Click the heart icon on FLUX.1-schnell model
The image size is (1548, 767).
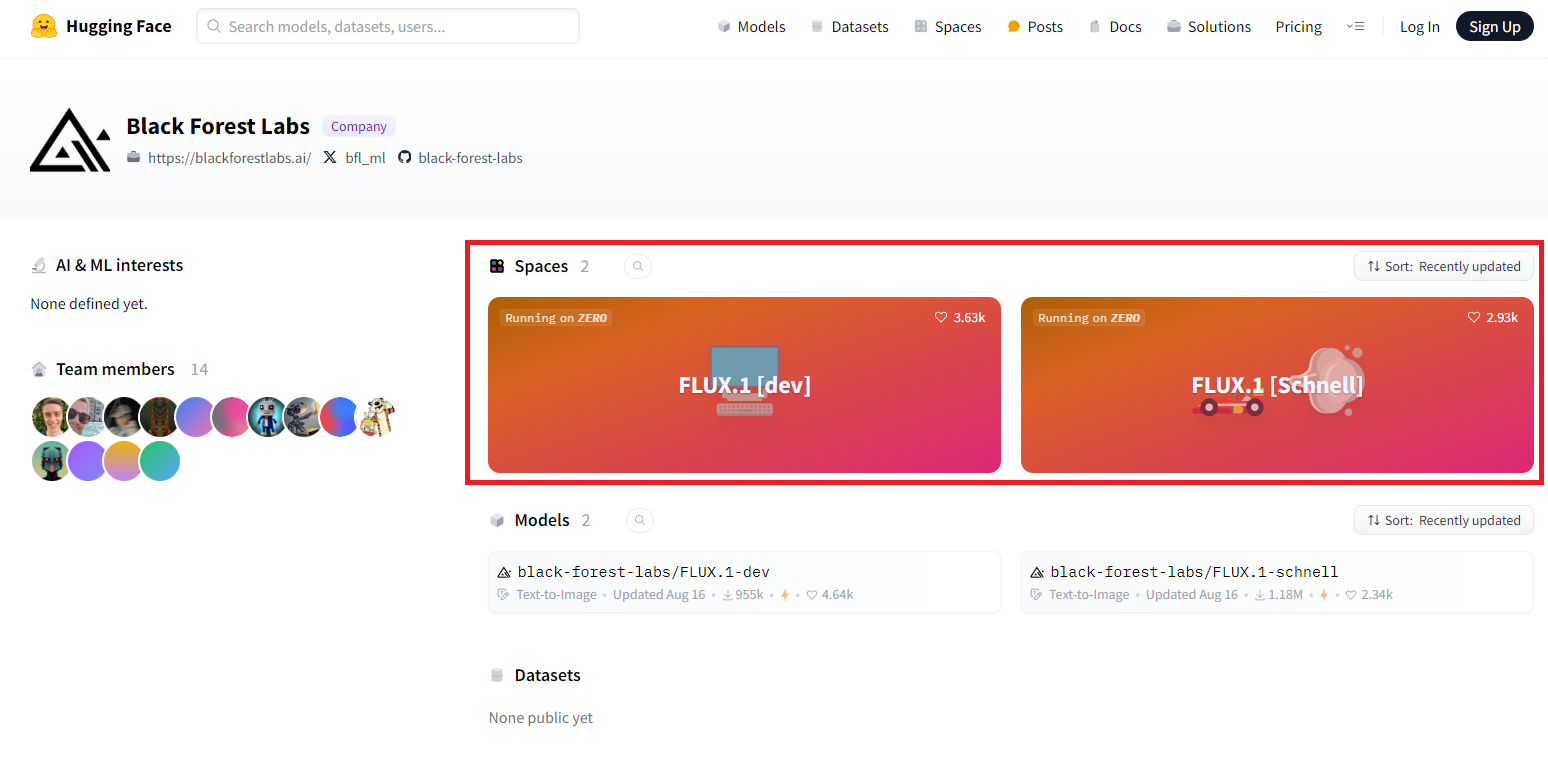1351,594
